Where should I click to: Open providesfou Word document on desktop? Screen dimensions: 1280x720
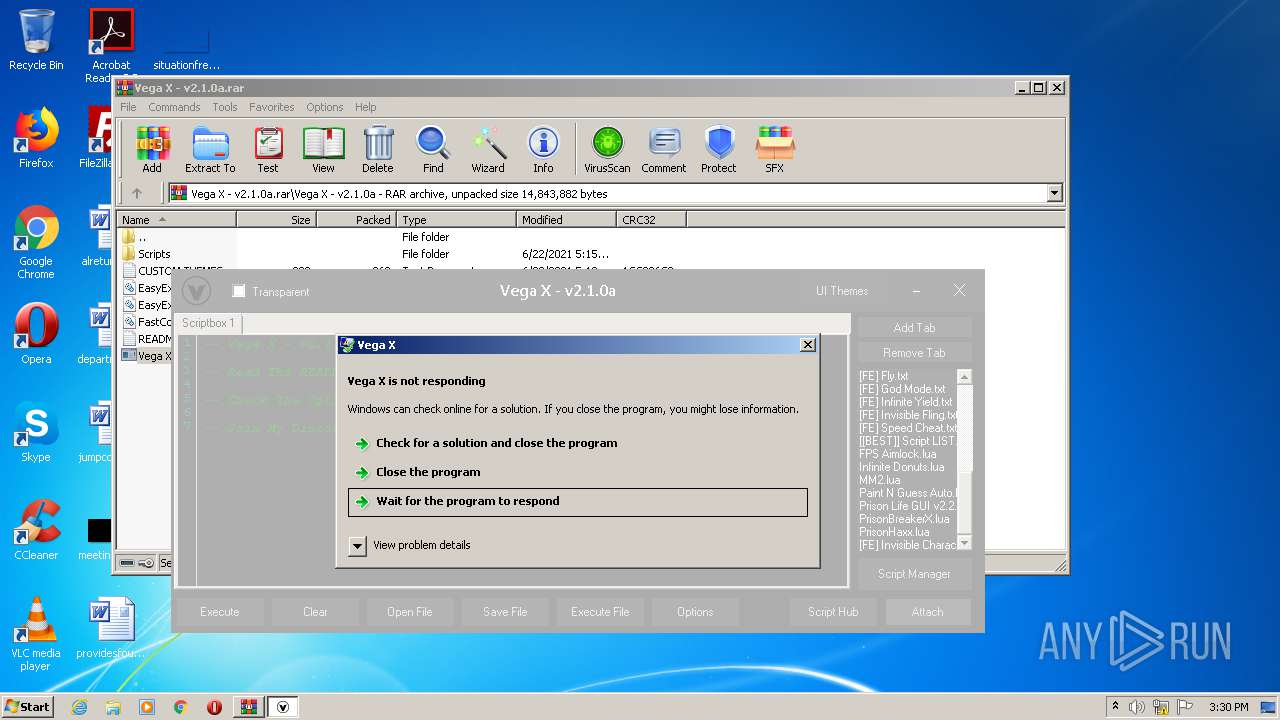click(111, 629)
